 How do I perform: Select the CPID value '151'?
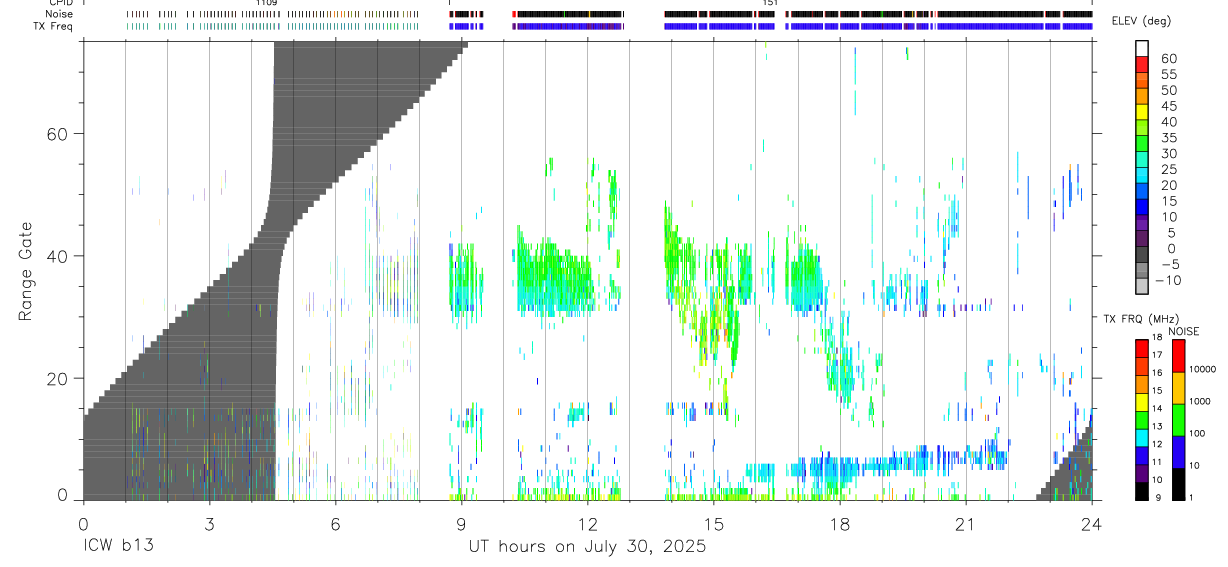[770, 3]
